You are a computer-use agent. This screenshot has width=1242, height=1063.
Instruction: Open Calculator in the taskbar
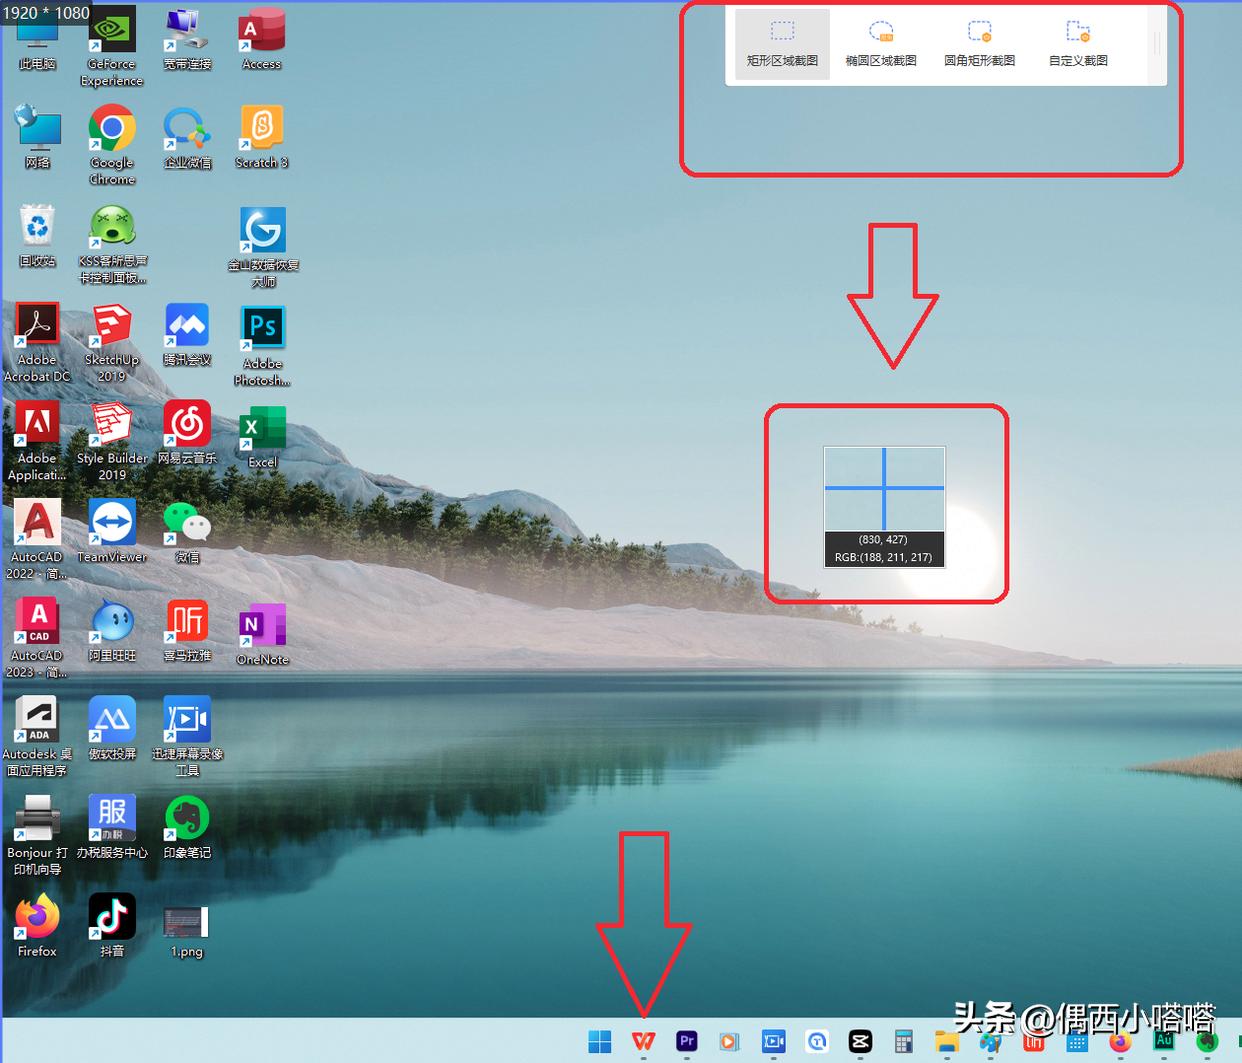pos(903,1041)
